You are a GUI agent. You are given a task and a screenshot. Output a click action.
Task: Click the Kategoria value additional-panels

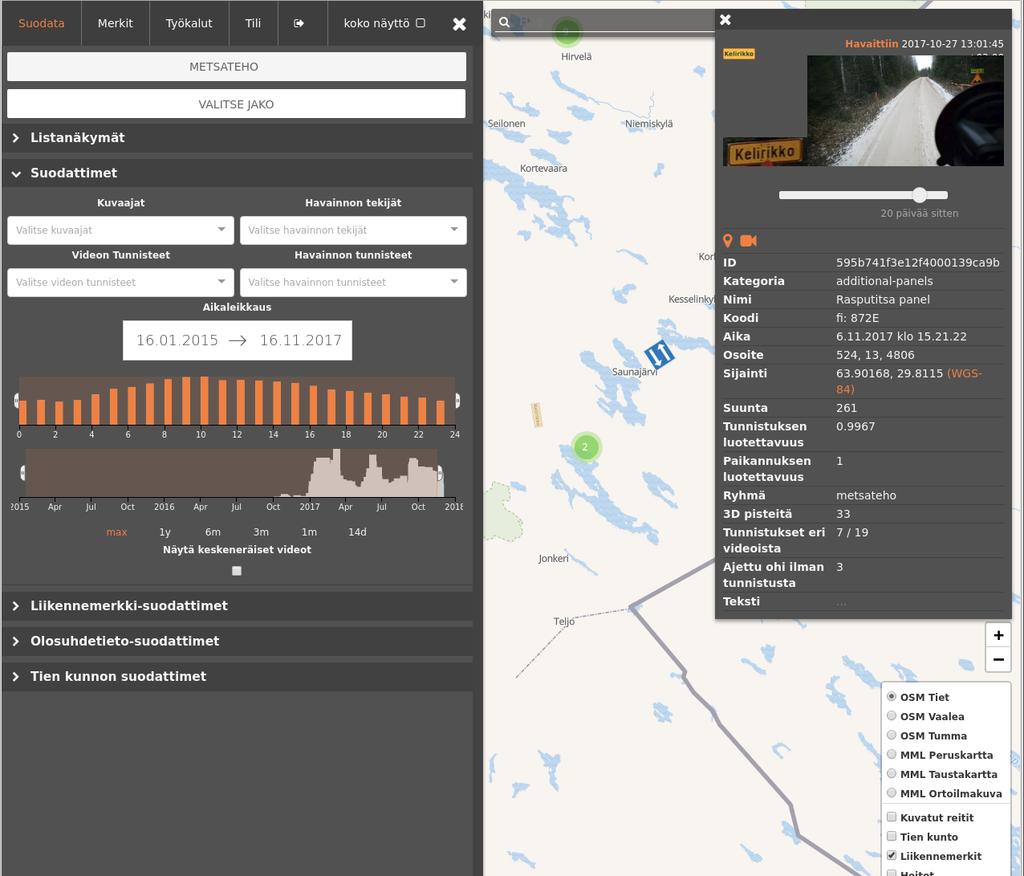(x=884, y=281)
